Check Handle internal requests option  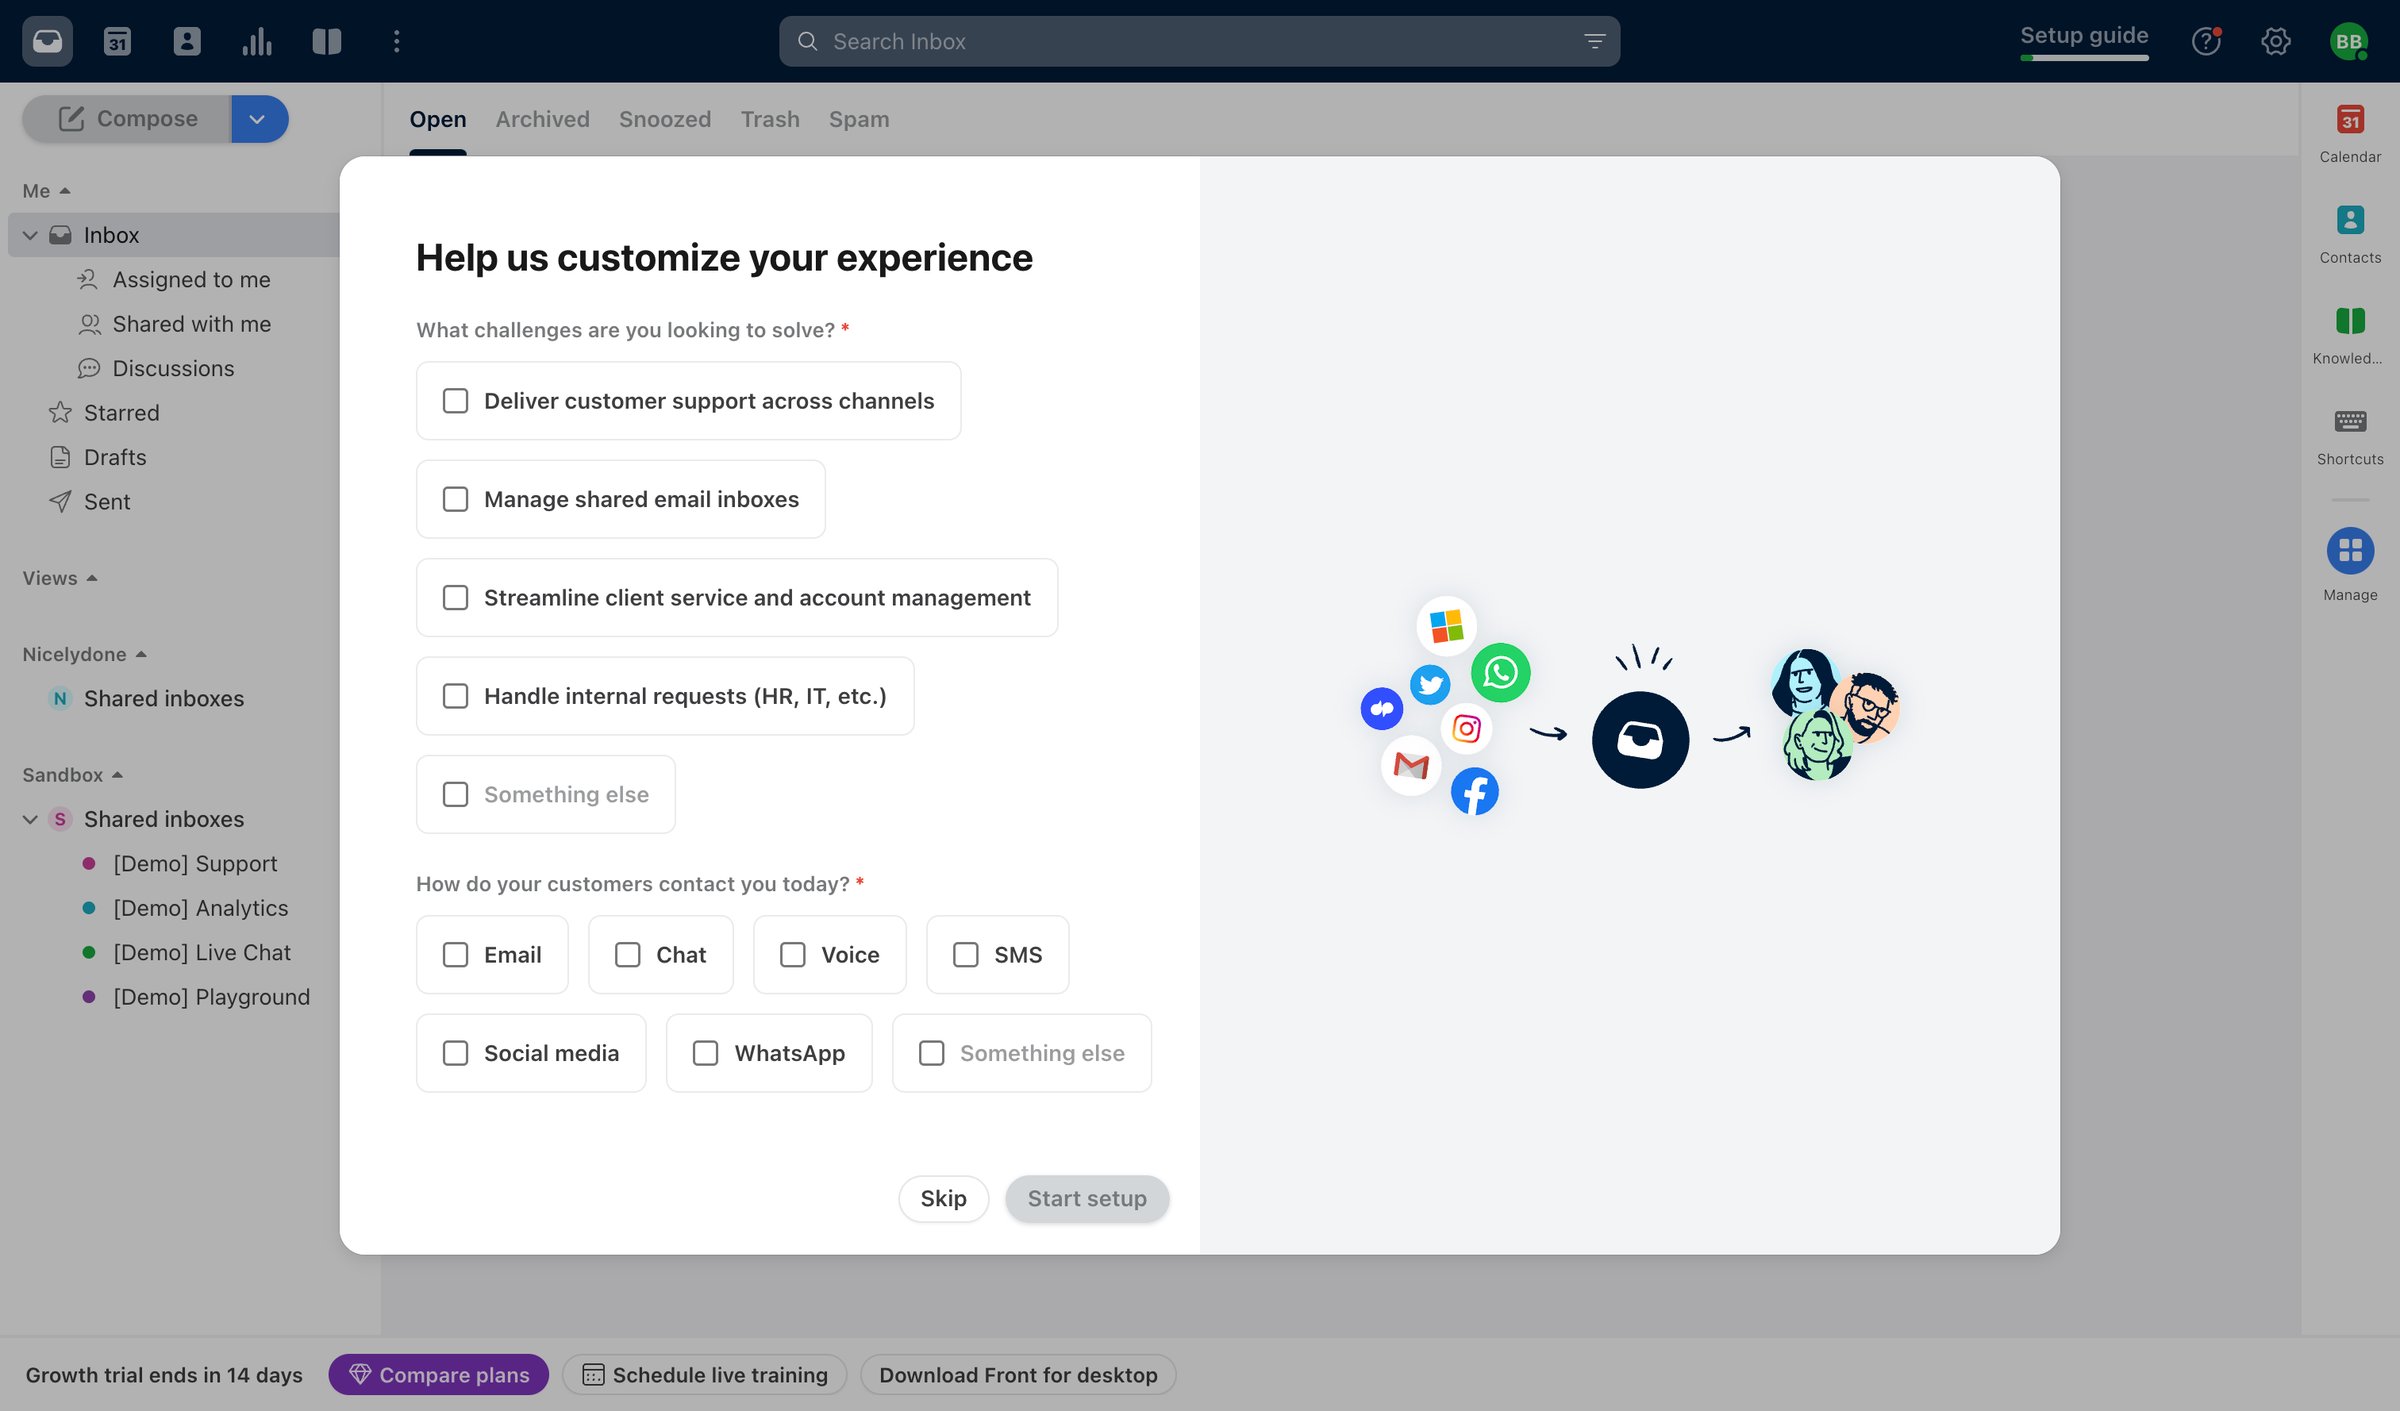pos(455,696)
